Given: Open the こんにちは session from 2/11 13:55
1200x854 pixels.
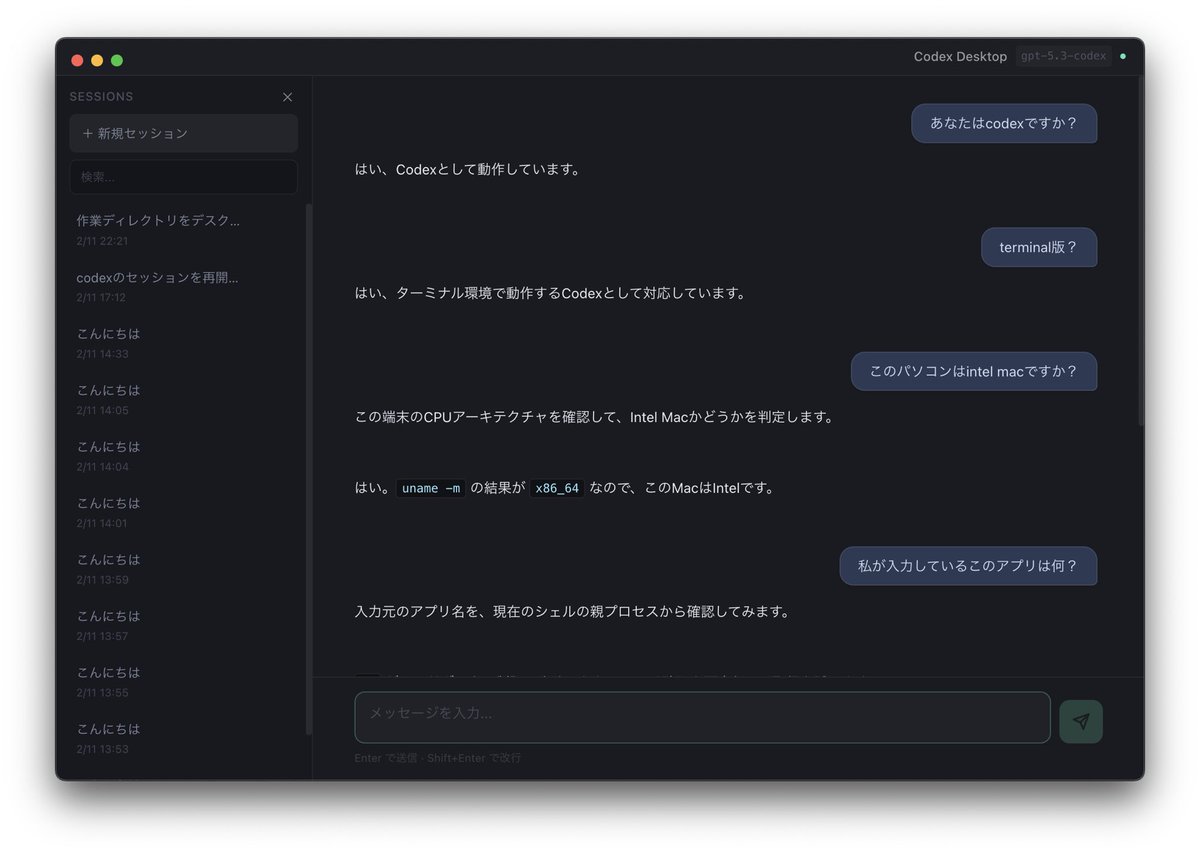Looking at the screenshot, I should click(x=184, y=681).
